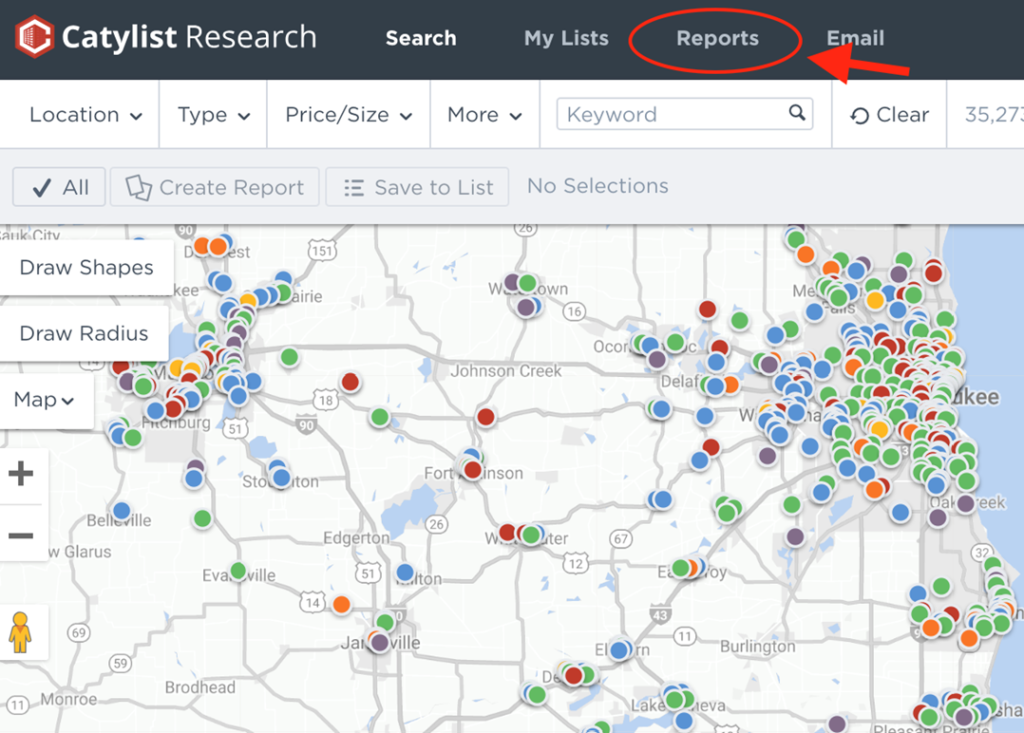Toggle the All selection checkmark

59,187
